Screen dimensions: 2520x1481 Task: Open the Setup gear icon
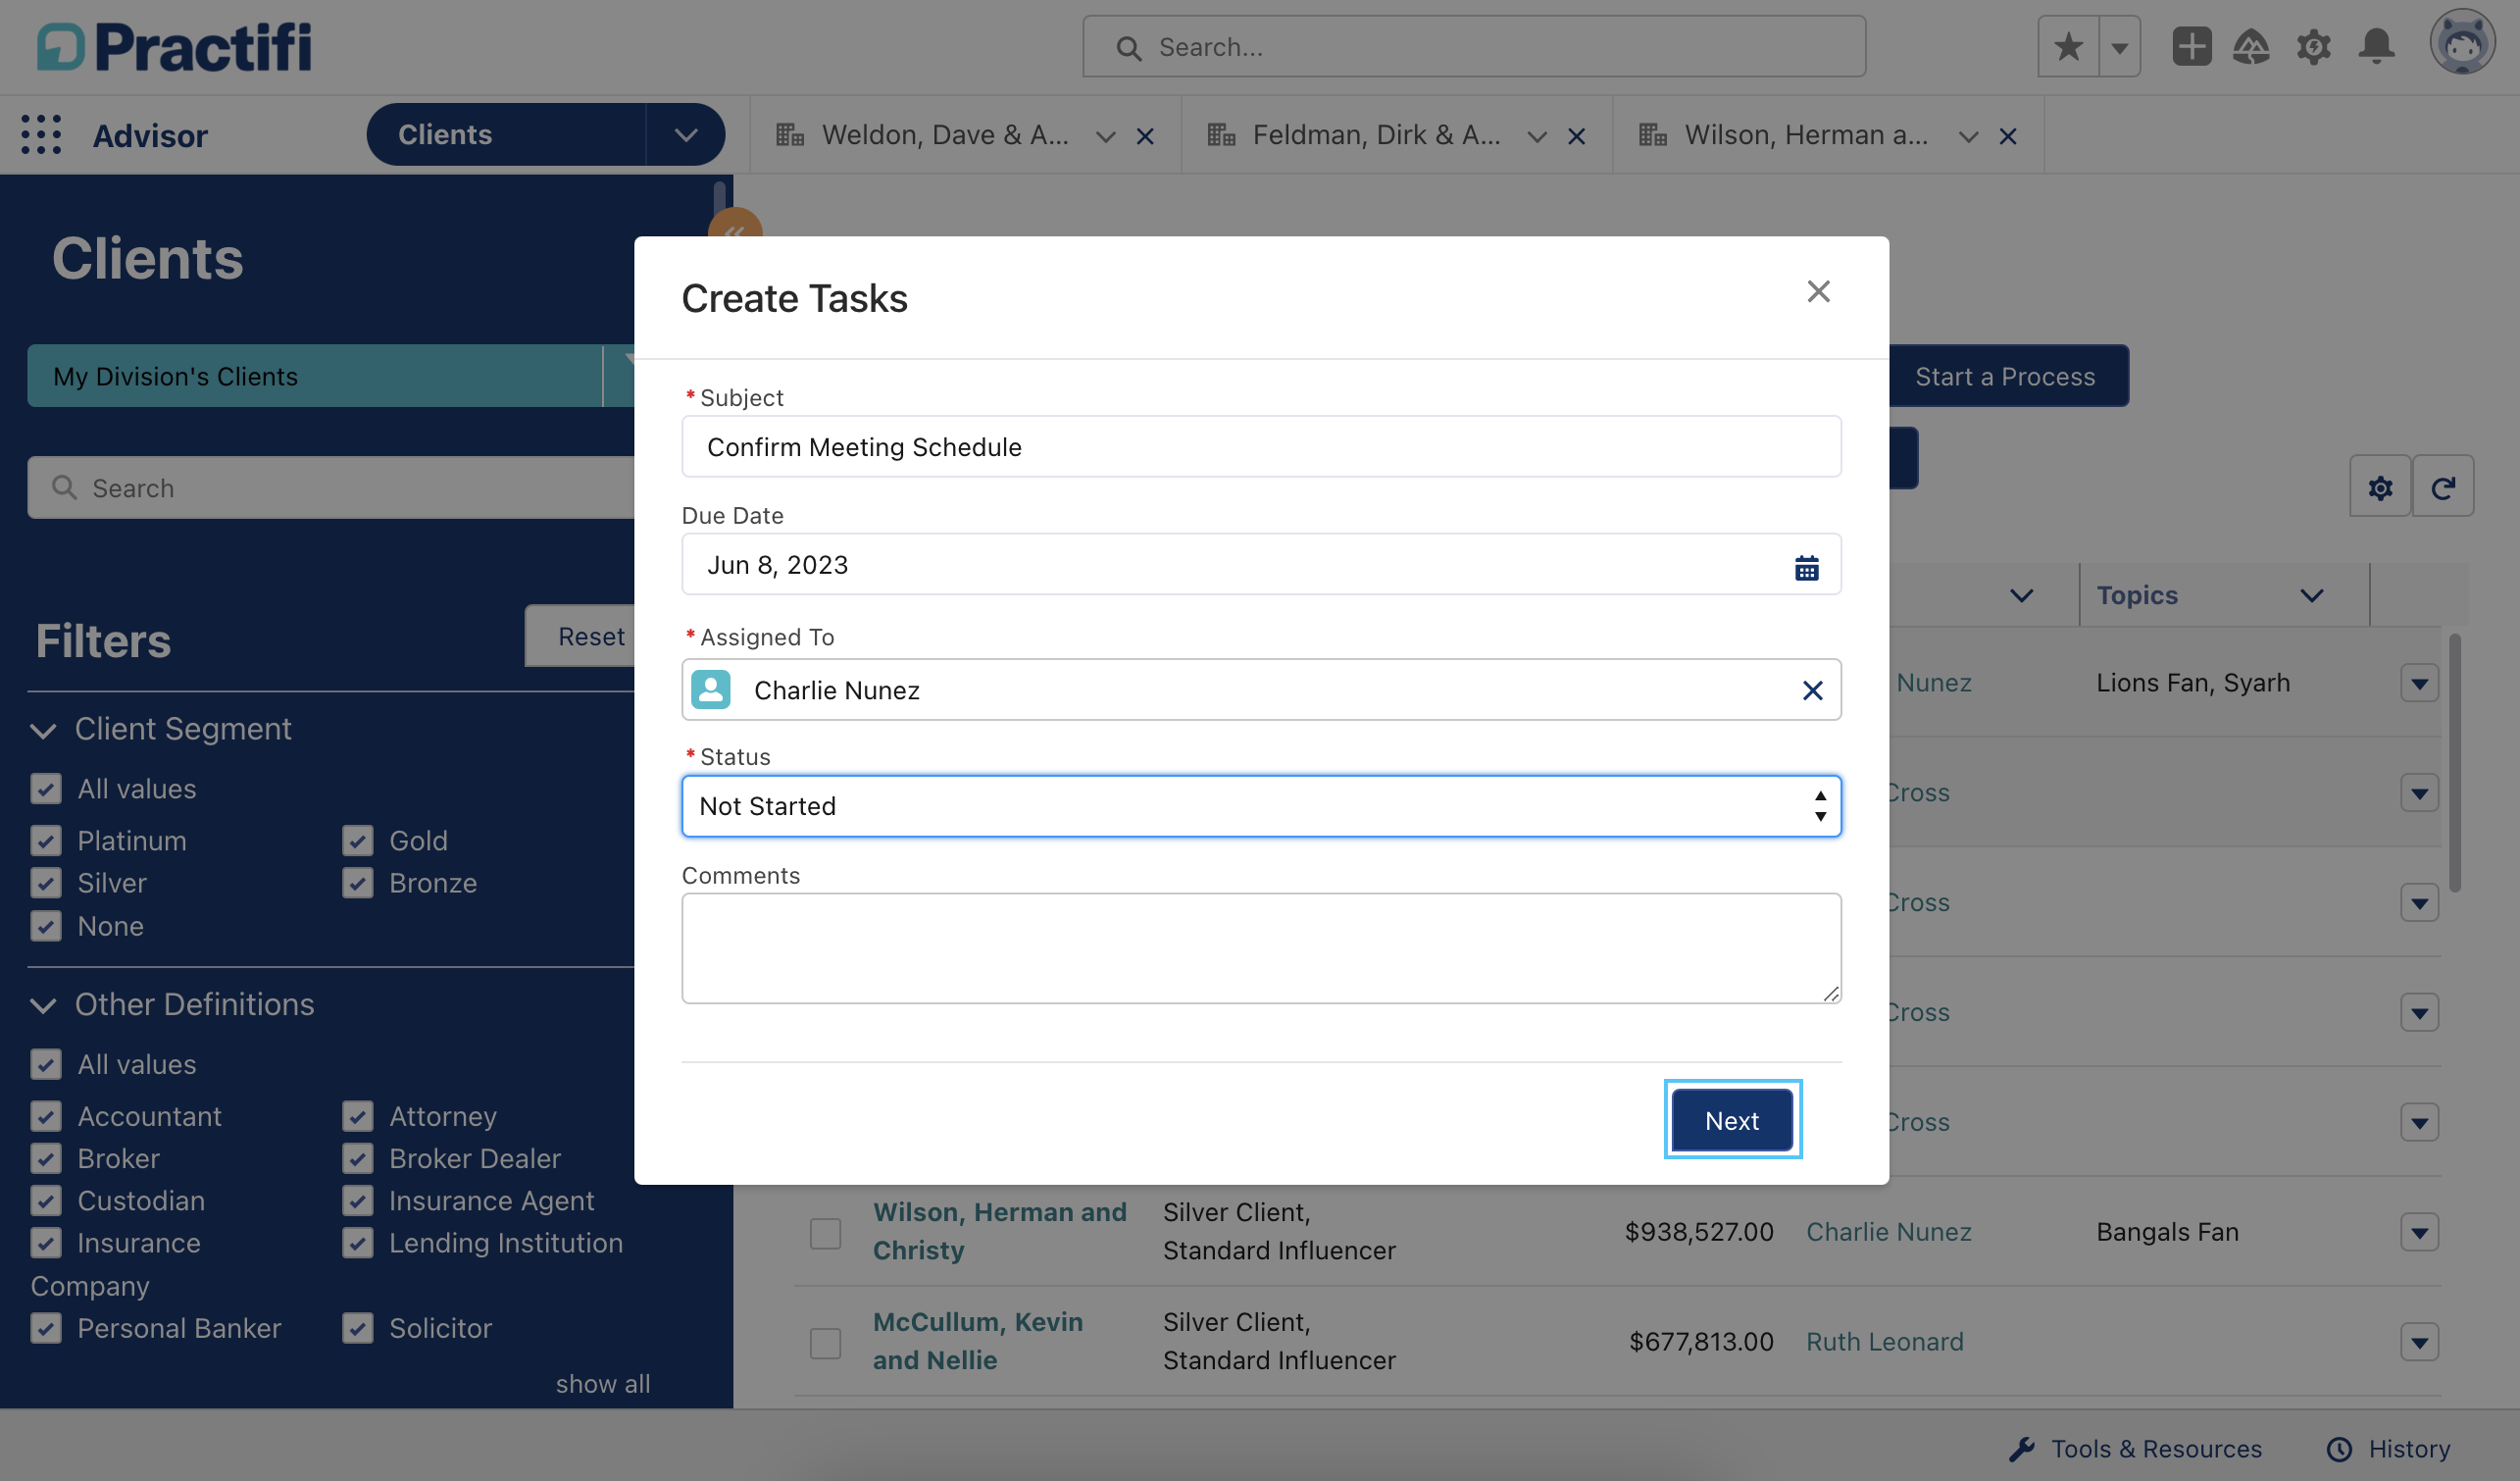tap(2314, 47)
